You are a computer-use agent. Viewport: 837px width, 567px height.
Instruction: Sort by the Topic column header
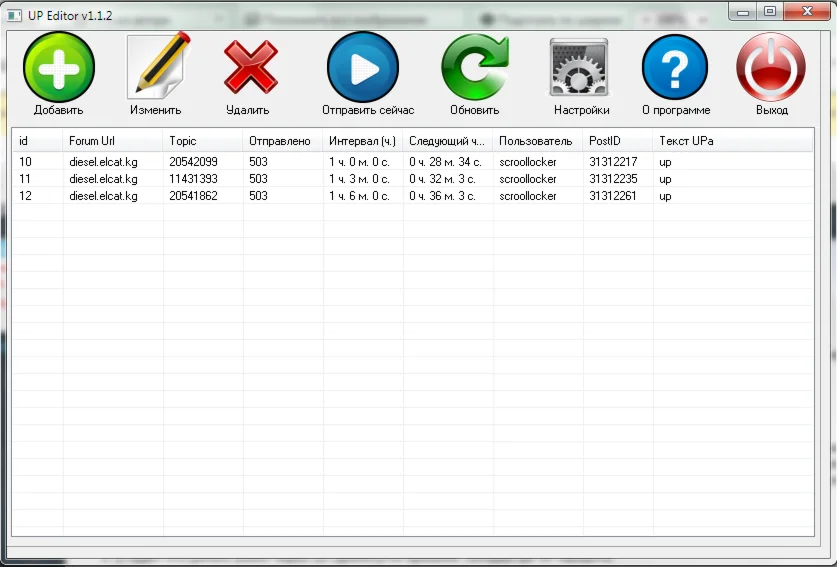pos(203,141)
